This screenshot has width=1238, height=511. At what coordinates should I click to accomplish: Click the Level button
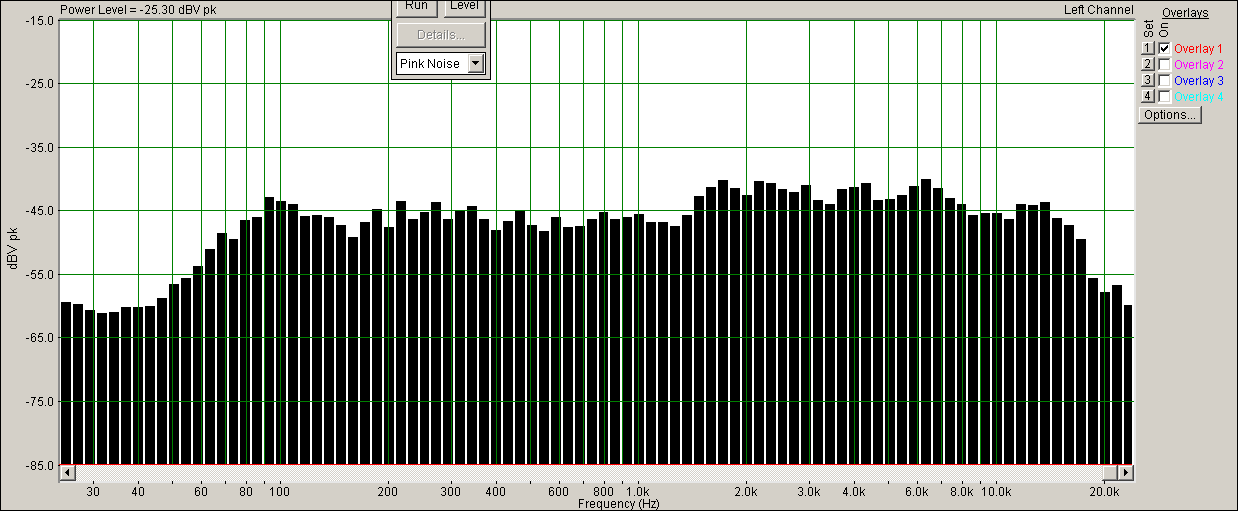(x=464, y=7)
